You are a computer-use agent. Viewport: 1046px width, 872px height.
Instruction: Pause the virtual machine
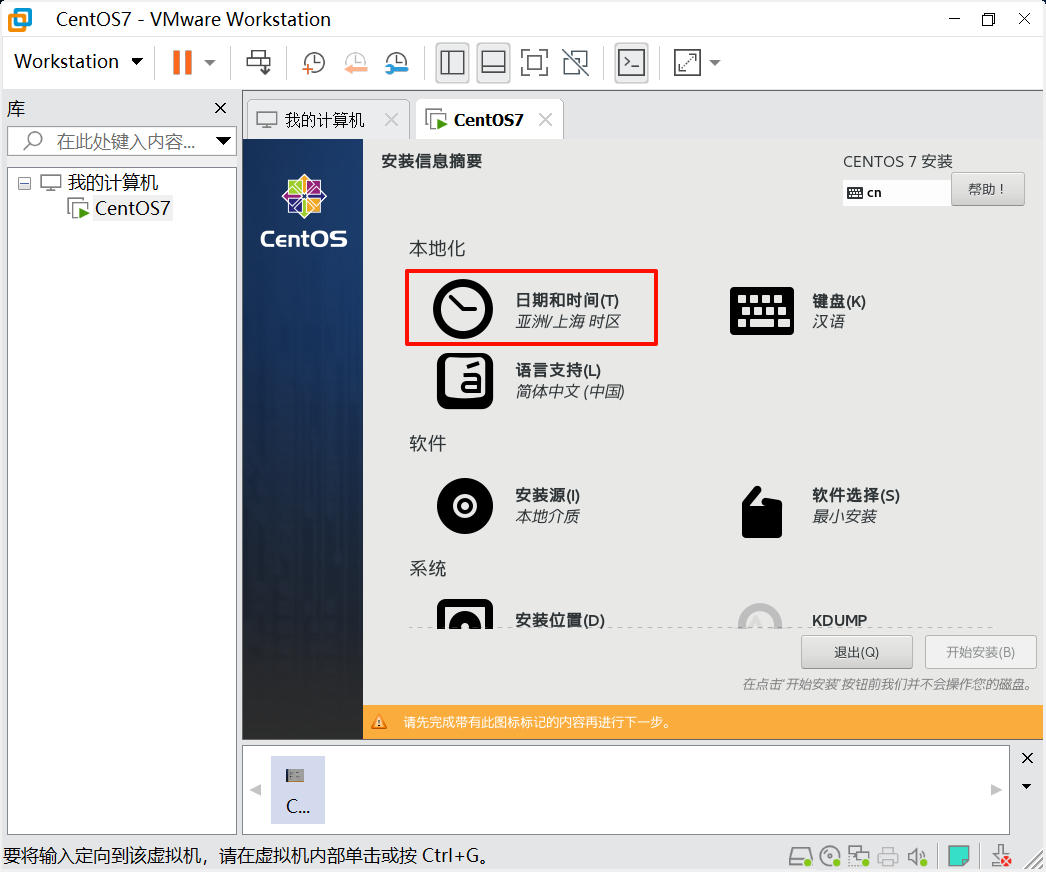(182, 63)
